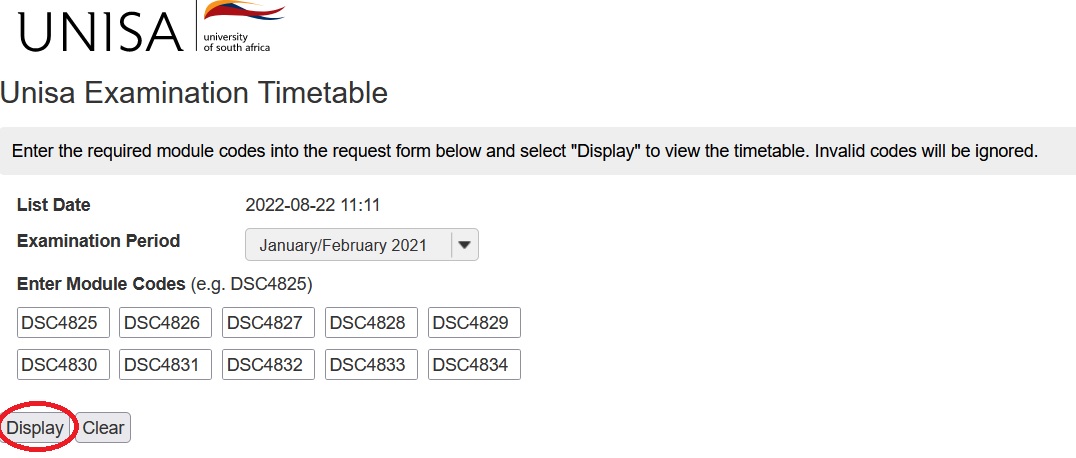
Task: Click the Examination Period label
Action: [x=99, y=241]
